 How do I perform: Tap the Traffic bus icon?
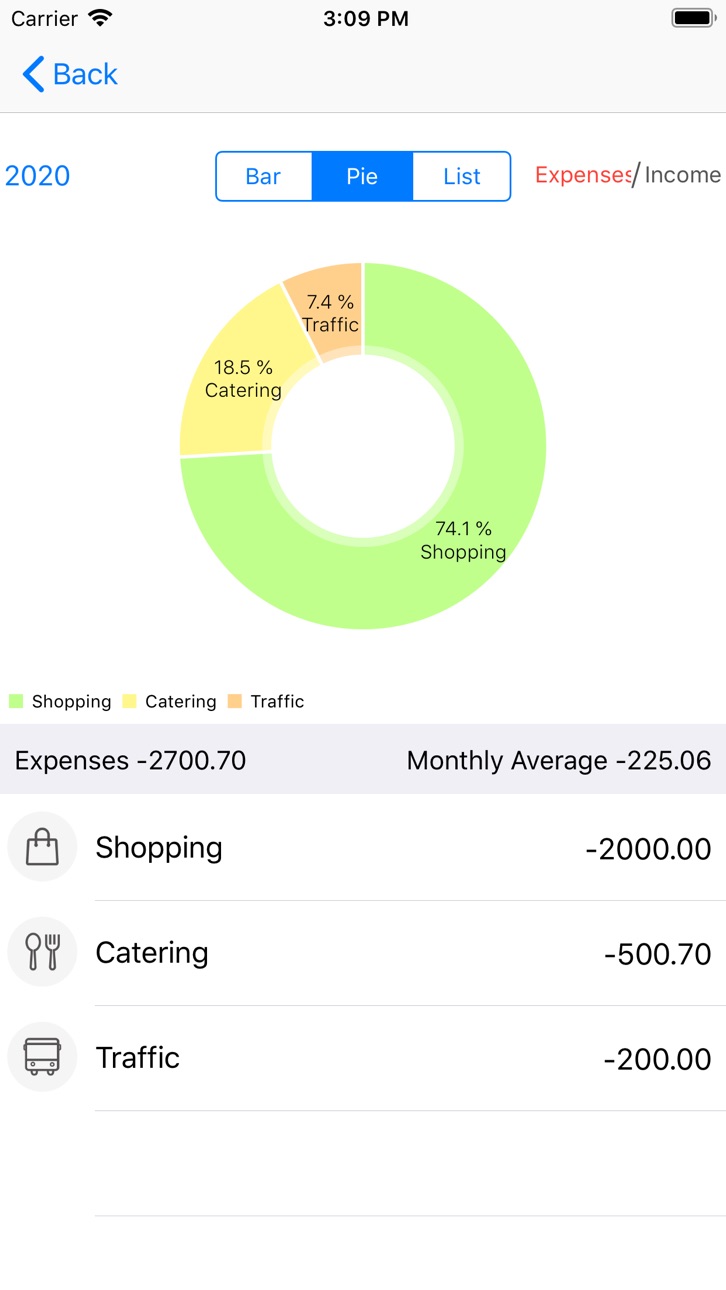[42, 1057]
